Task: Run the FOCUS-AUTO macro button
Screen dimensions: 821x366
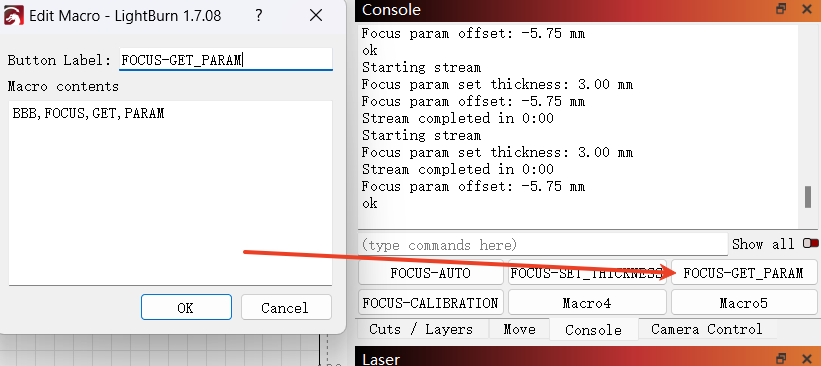Action: pyautogui.click(x=430, y=273)
